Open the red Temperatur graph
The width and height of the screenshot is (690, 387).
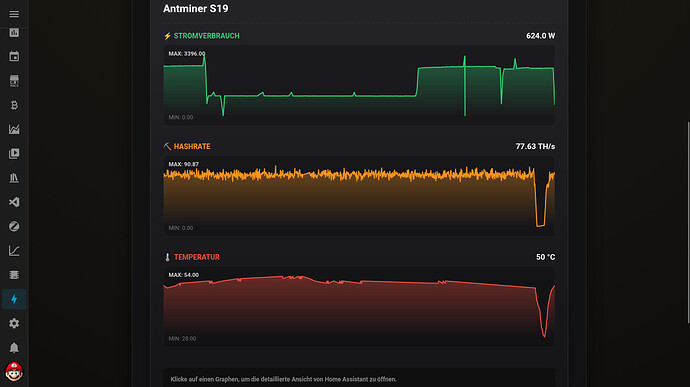pos(359,306)
